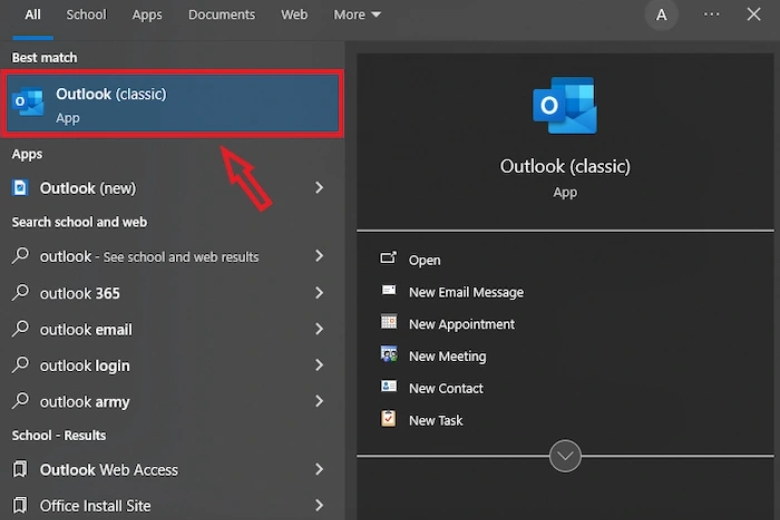Choose New Appointment action

[462, 324]
